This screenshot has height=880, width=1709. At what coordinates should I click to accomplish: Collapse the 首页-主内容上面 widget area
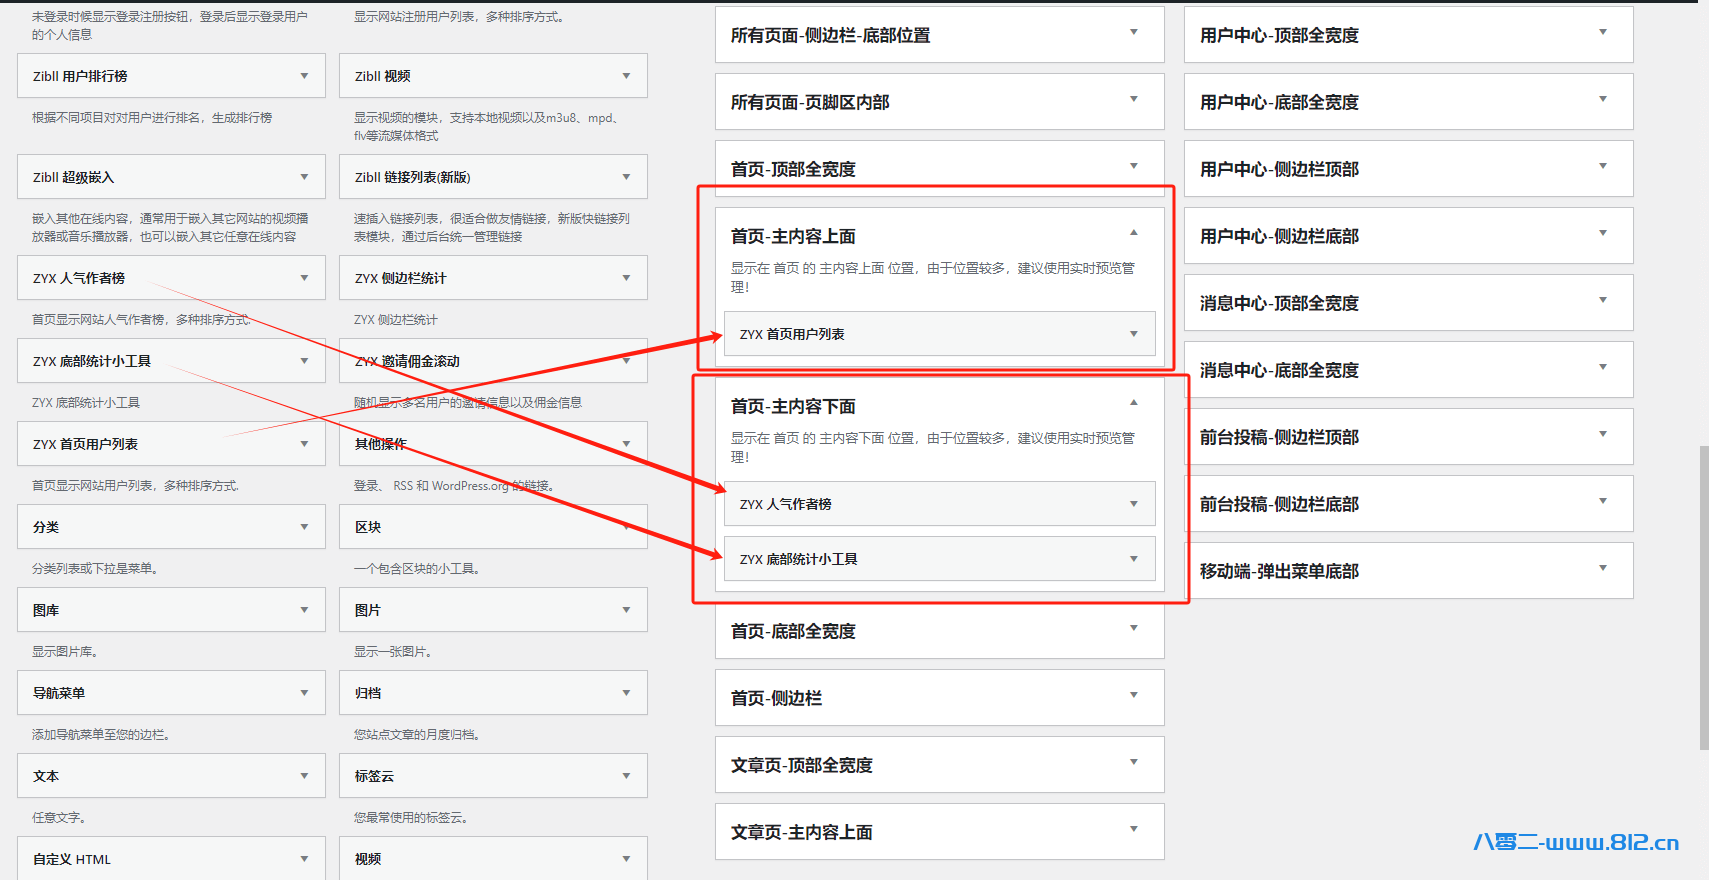pos(1133,233)
